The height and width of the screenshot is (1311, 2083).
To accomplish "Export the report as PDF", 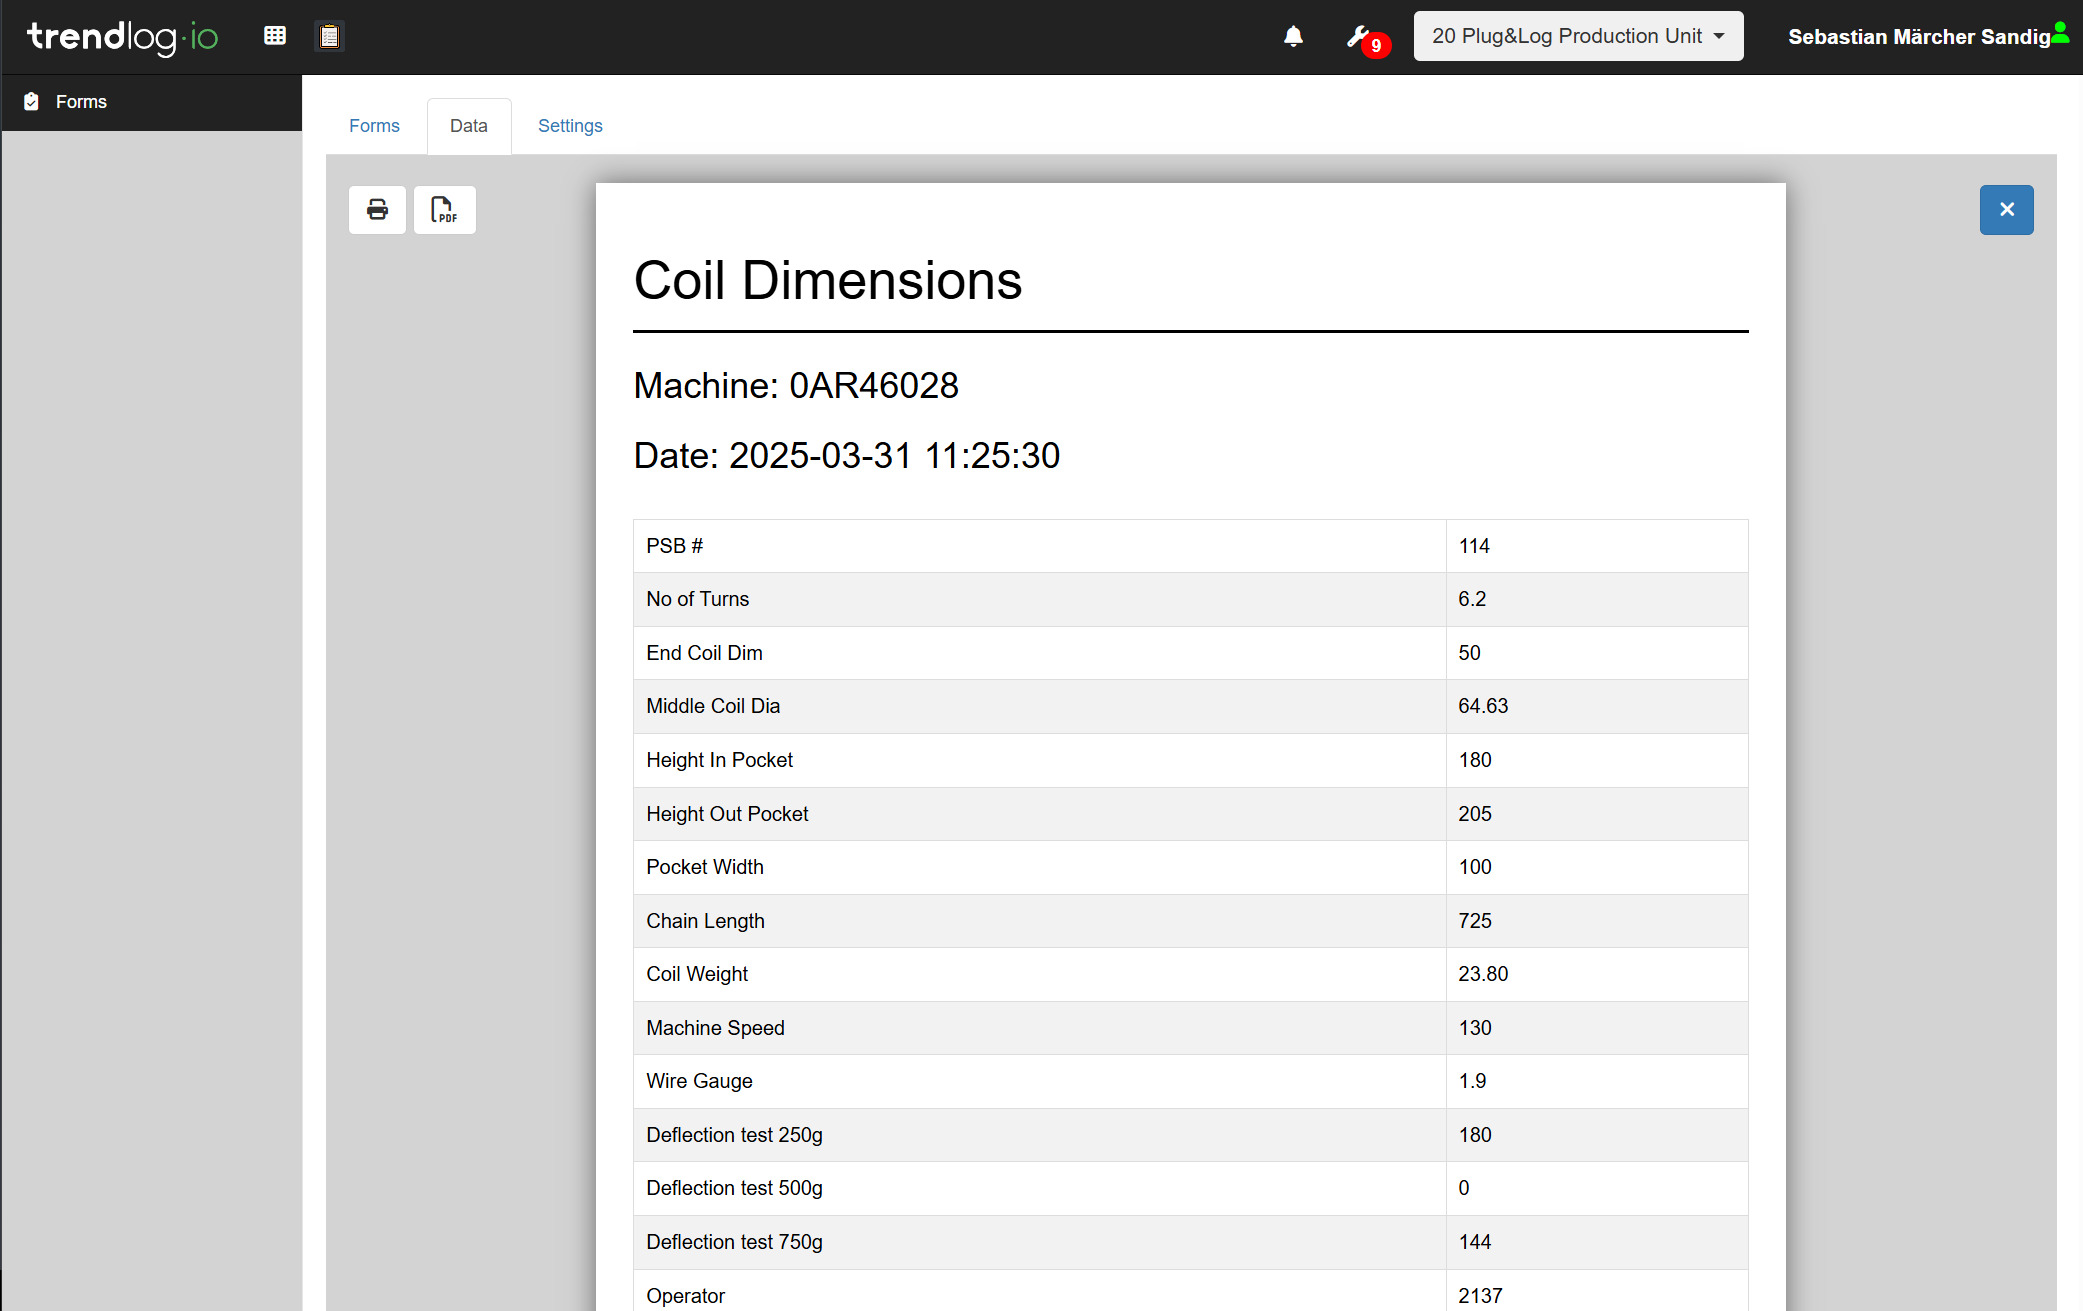I will pos(445,210).
